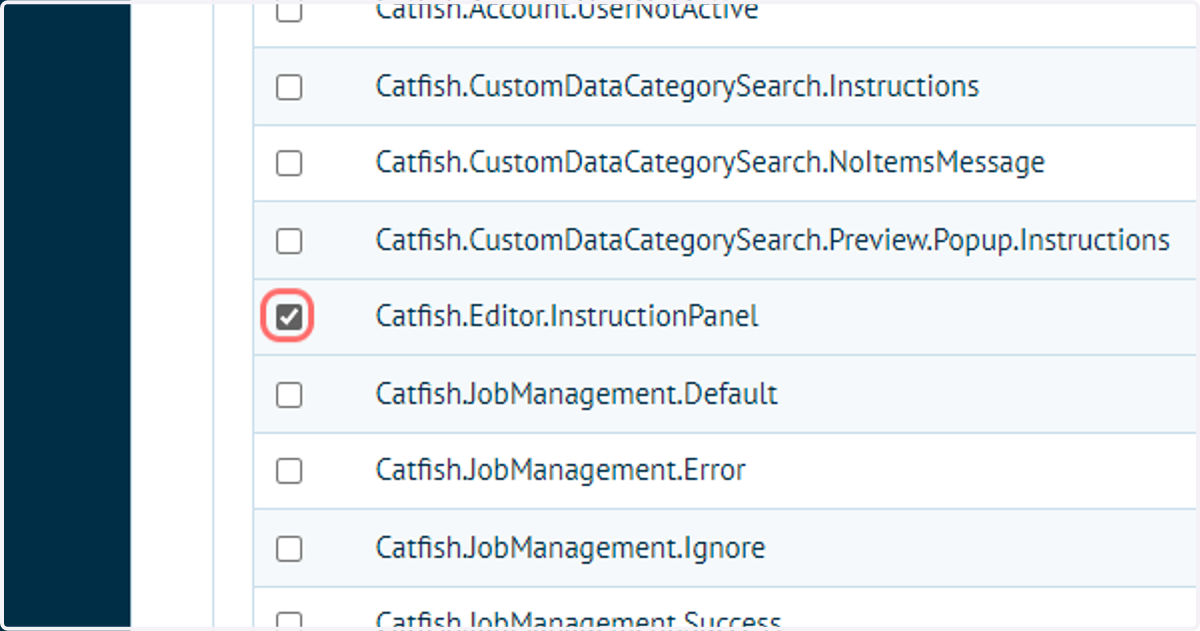Open the Catfish.Editor.InstructionPanel entry
The width and height of the screenshot is (1200, 631).
click(567, 317)
